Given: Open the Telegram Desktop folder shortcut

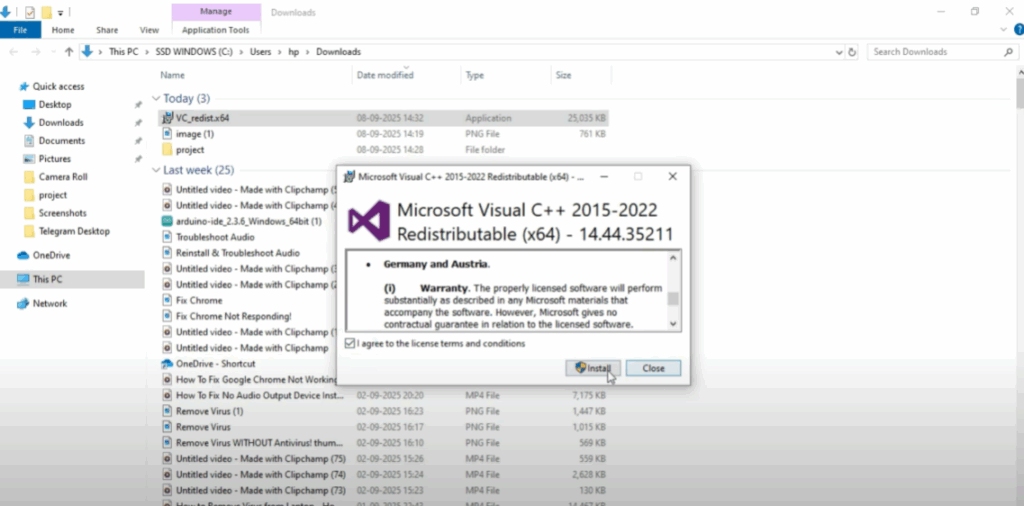Looking at the screenshot, I should [x=73, y=231].
